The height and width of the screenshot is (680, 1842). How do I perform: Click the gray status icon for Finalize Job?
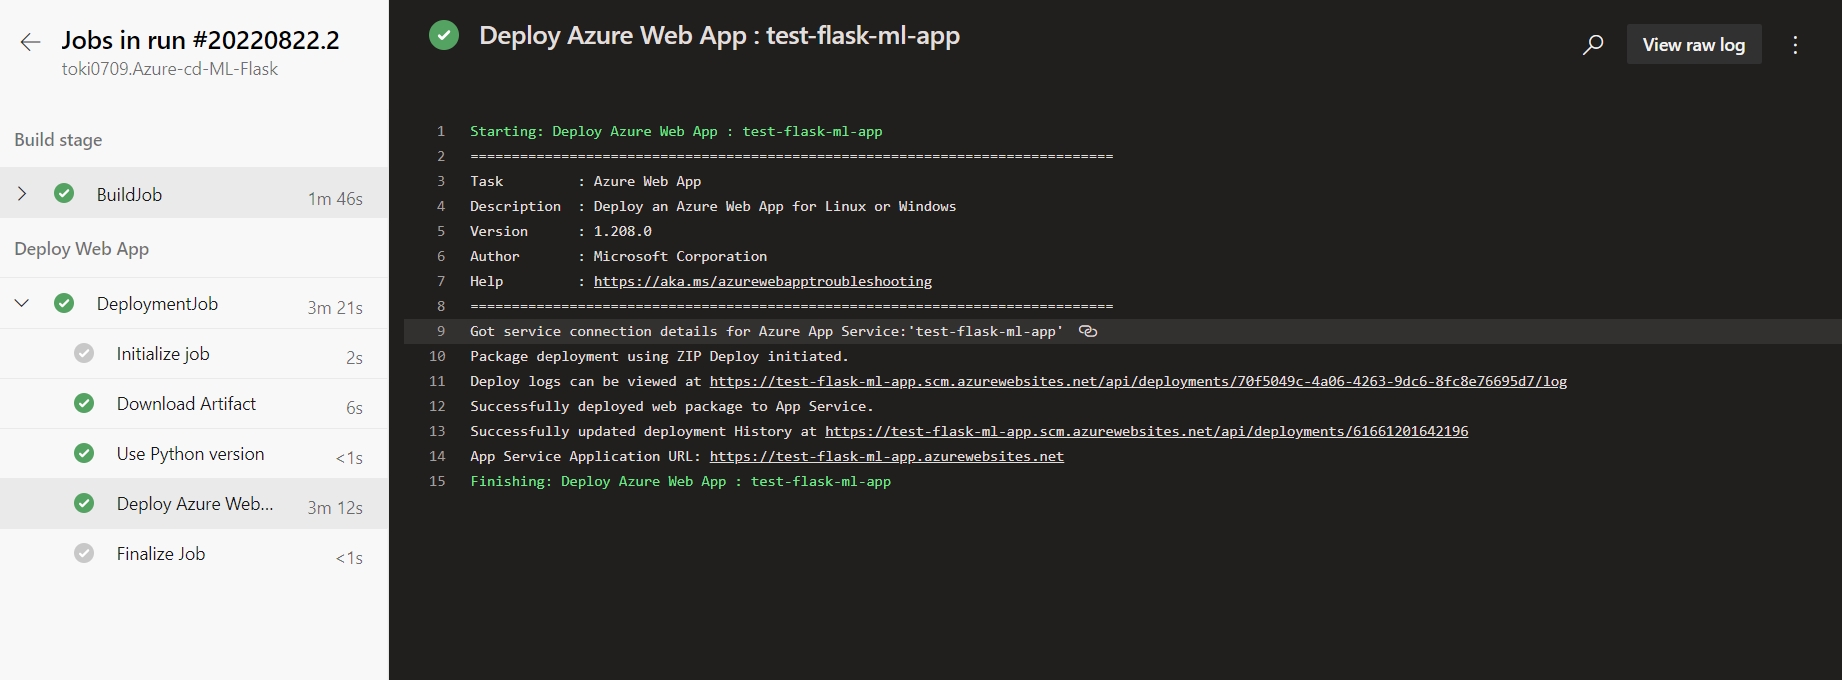click(x=84, y=553)
